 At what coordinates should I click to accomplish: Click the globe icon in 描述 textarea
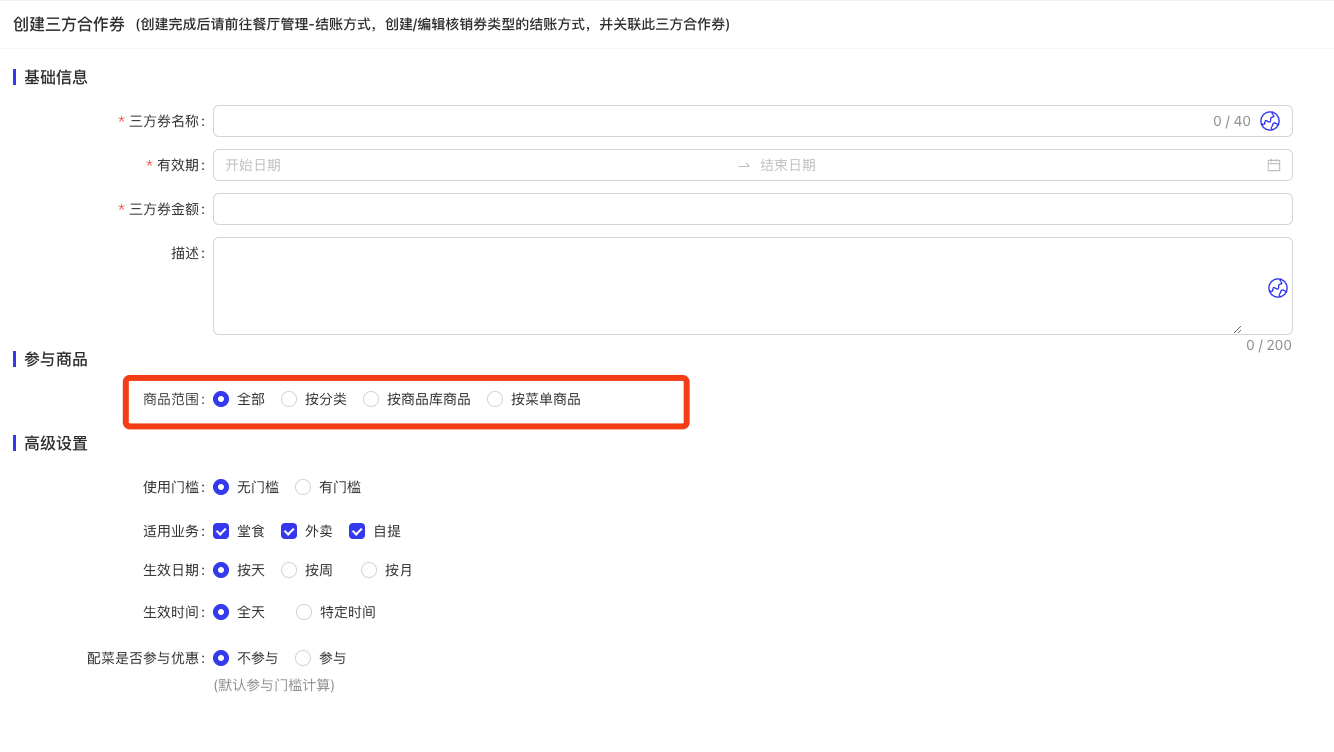[1277, 288]
